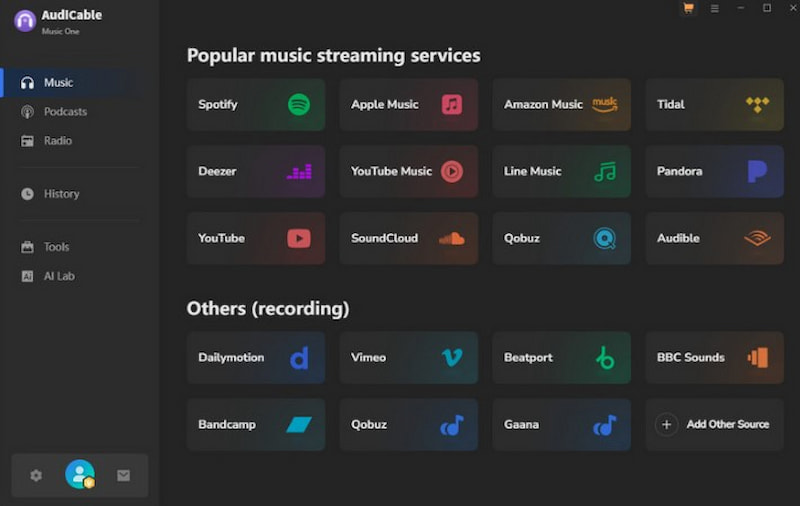This screenshot has width=800, height=506.
Task: Click the Vimeo v icon
Action: pyautogui.click(x=452, y=358)
